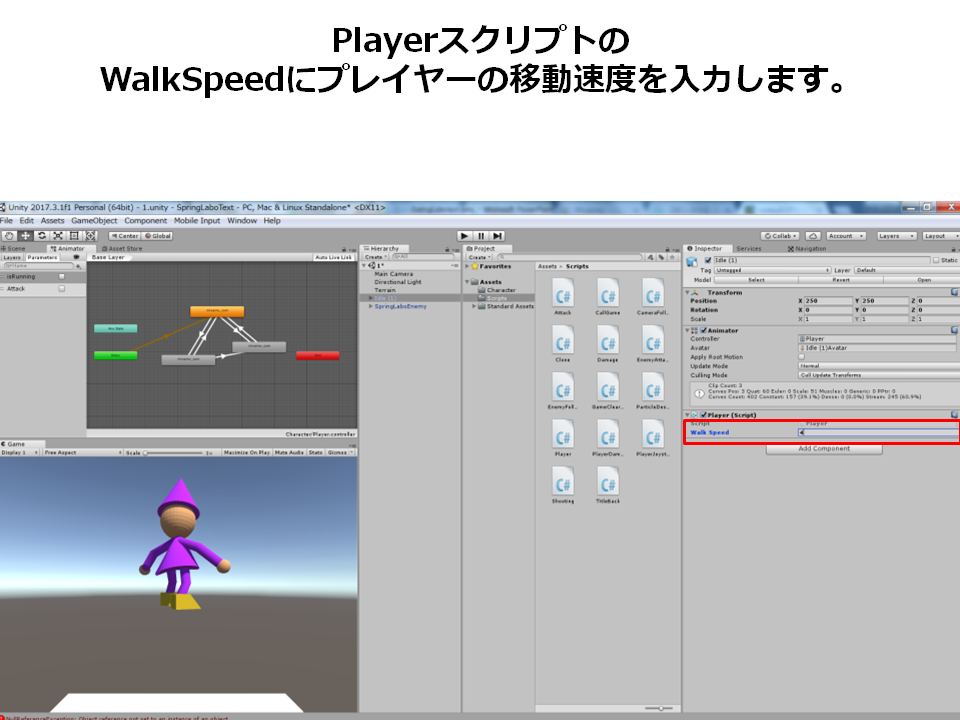Click the Position X input field
Viewport: 960px width, 720px height.
coord(828,301)
